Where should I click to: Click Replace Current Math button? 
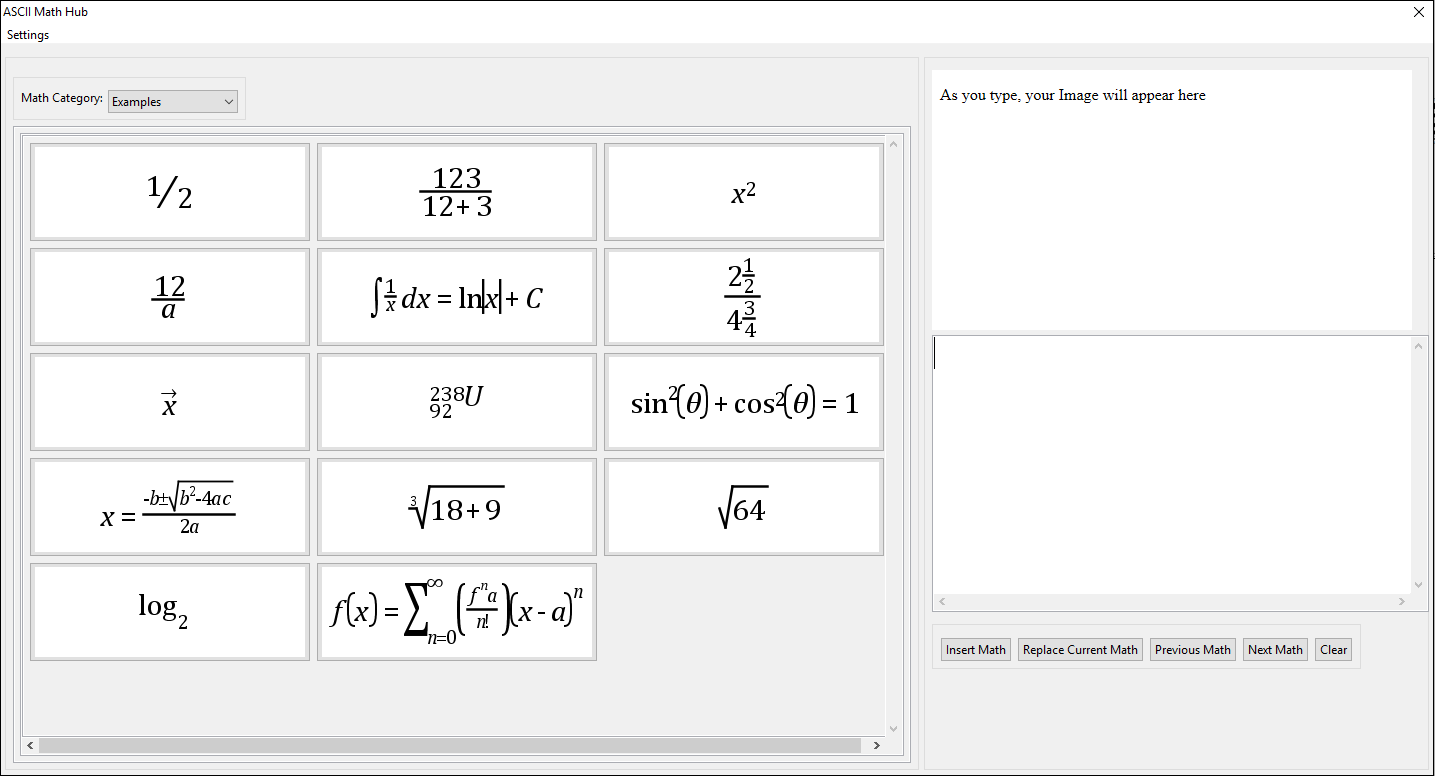[x=1080, y=650]
